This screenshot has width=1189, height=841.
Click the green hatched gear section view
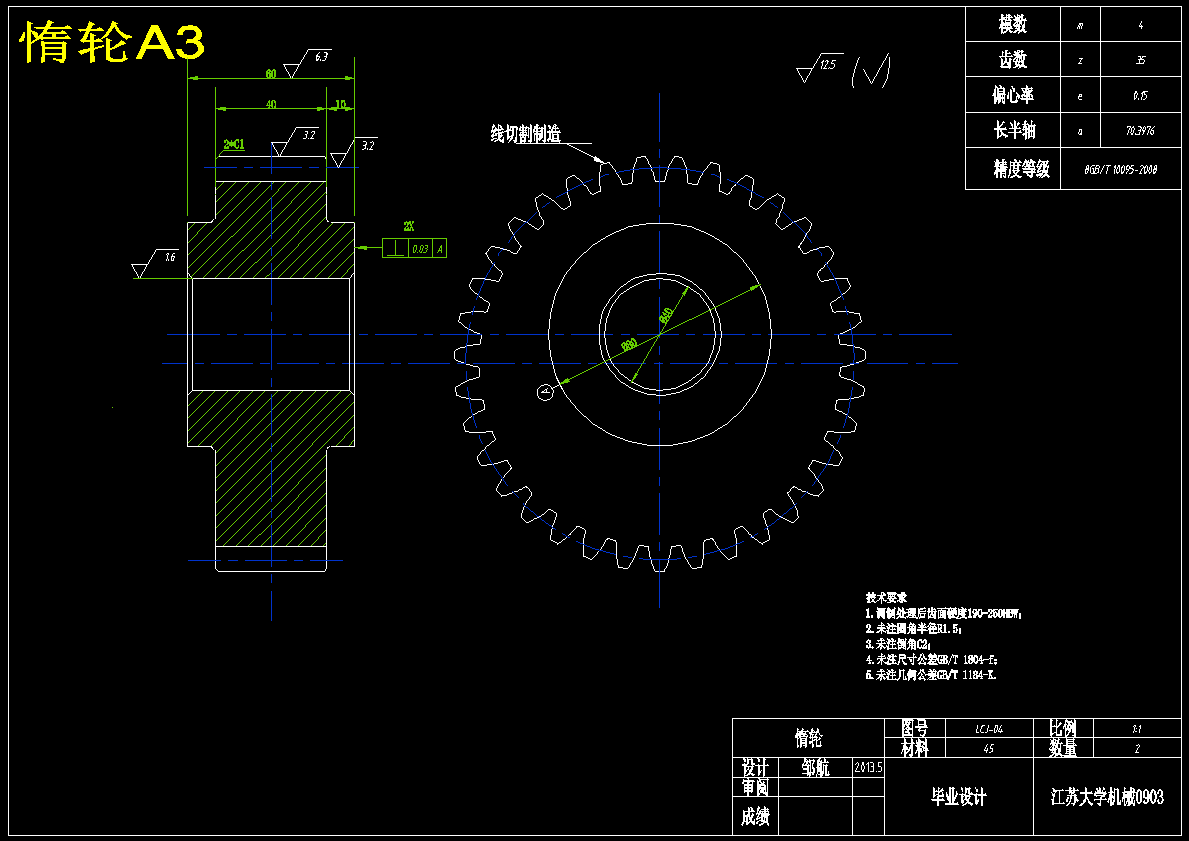pyautogui.click(x=271, y=364)
